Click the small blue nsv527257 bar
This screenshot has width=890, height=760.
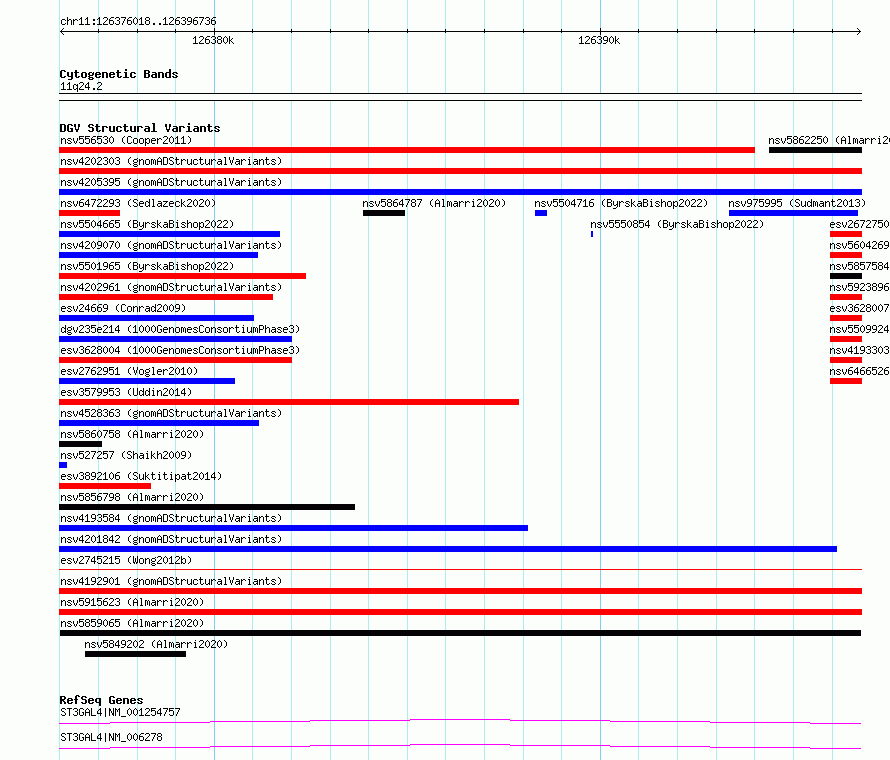pyautogui.click(x=63, y=465)
